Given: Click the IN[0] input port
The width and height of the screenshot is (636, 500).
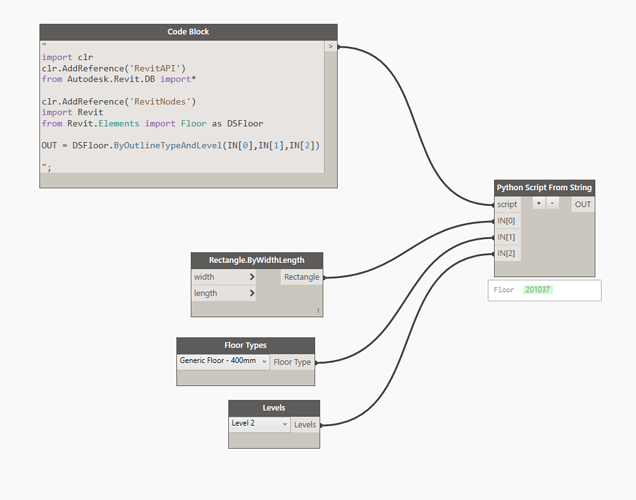Looking at the screenshot, I should tap(507, 221).
